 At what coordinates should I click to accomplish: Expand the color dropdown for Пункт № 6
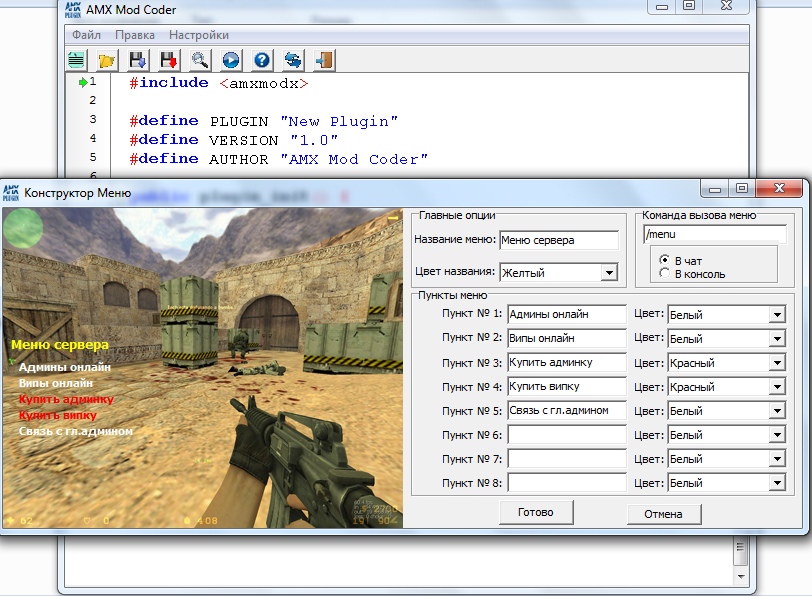click(776, 435)
